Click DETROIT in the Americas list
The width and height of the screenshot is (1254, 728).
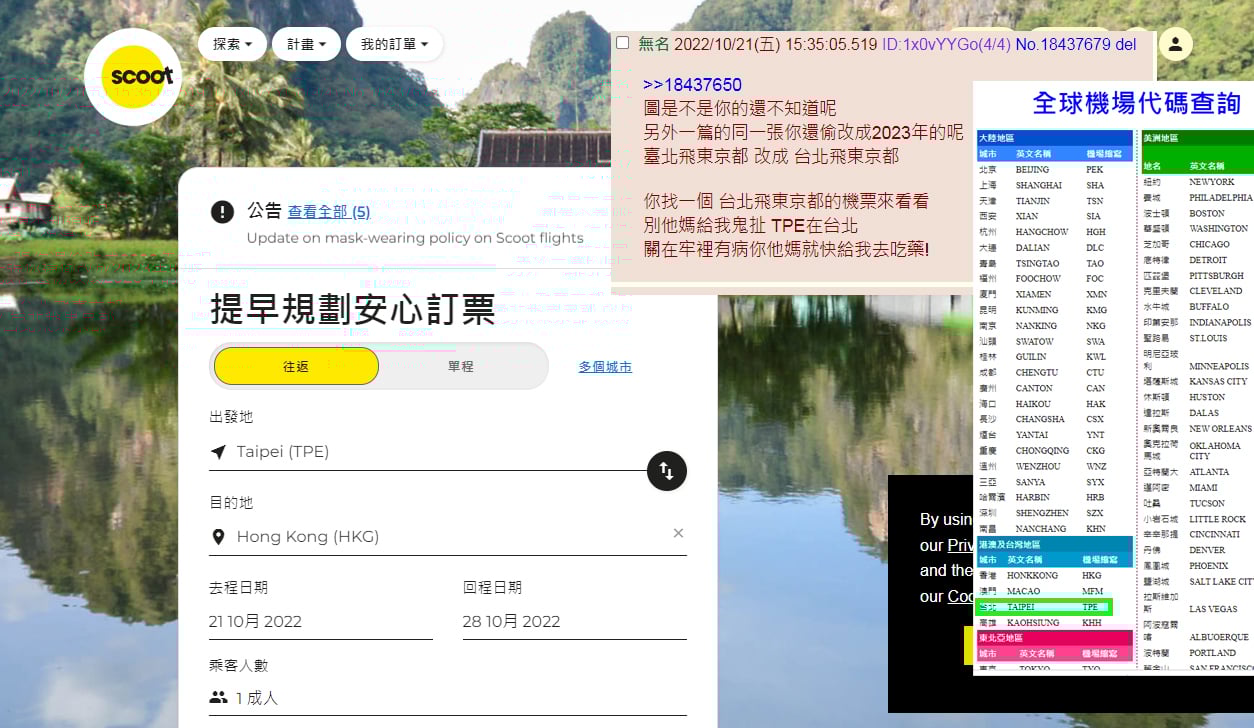(1208, 260)
